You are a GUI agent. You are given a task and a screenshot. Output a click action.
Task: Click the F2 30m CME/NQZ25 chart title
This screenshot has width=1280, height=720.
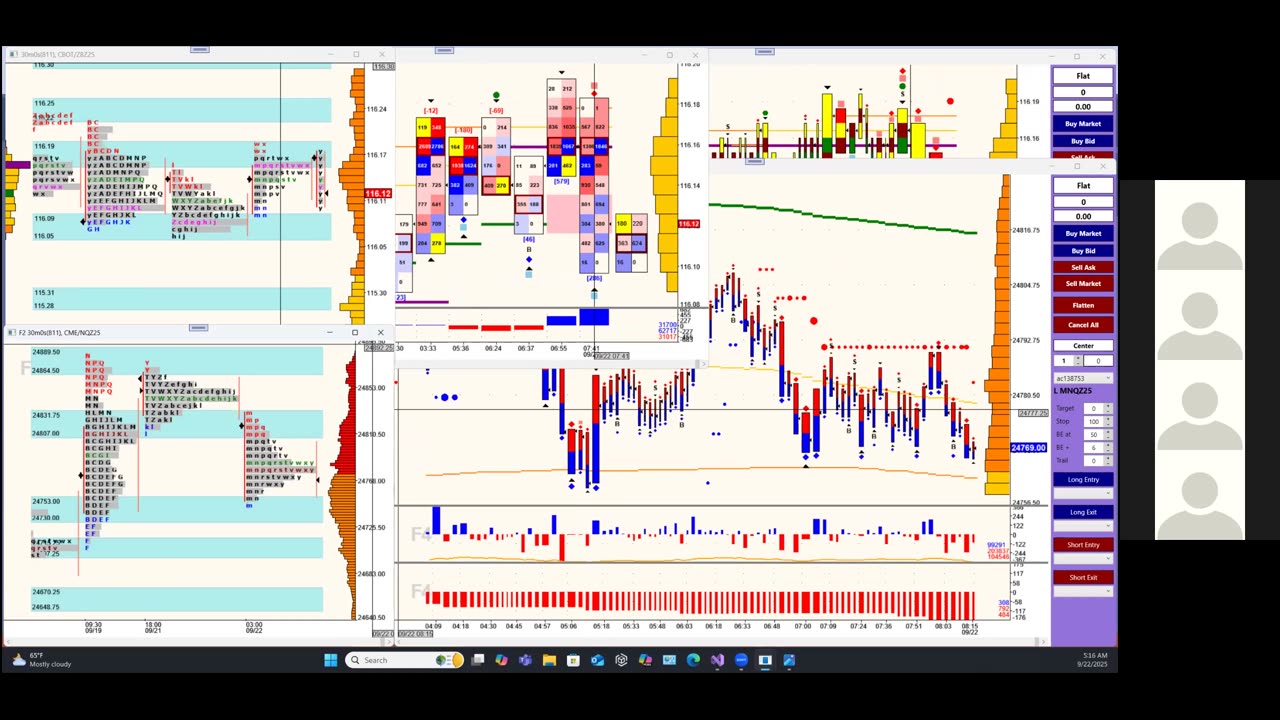pos(60,332)
